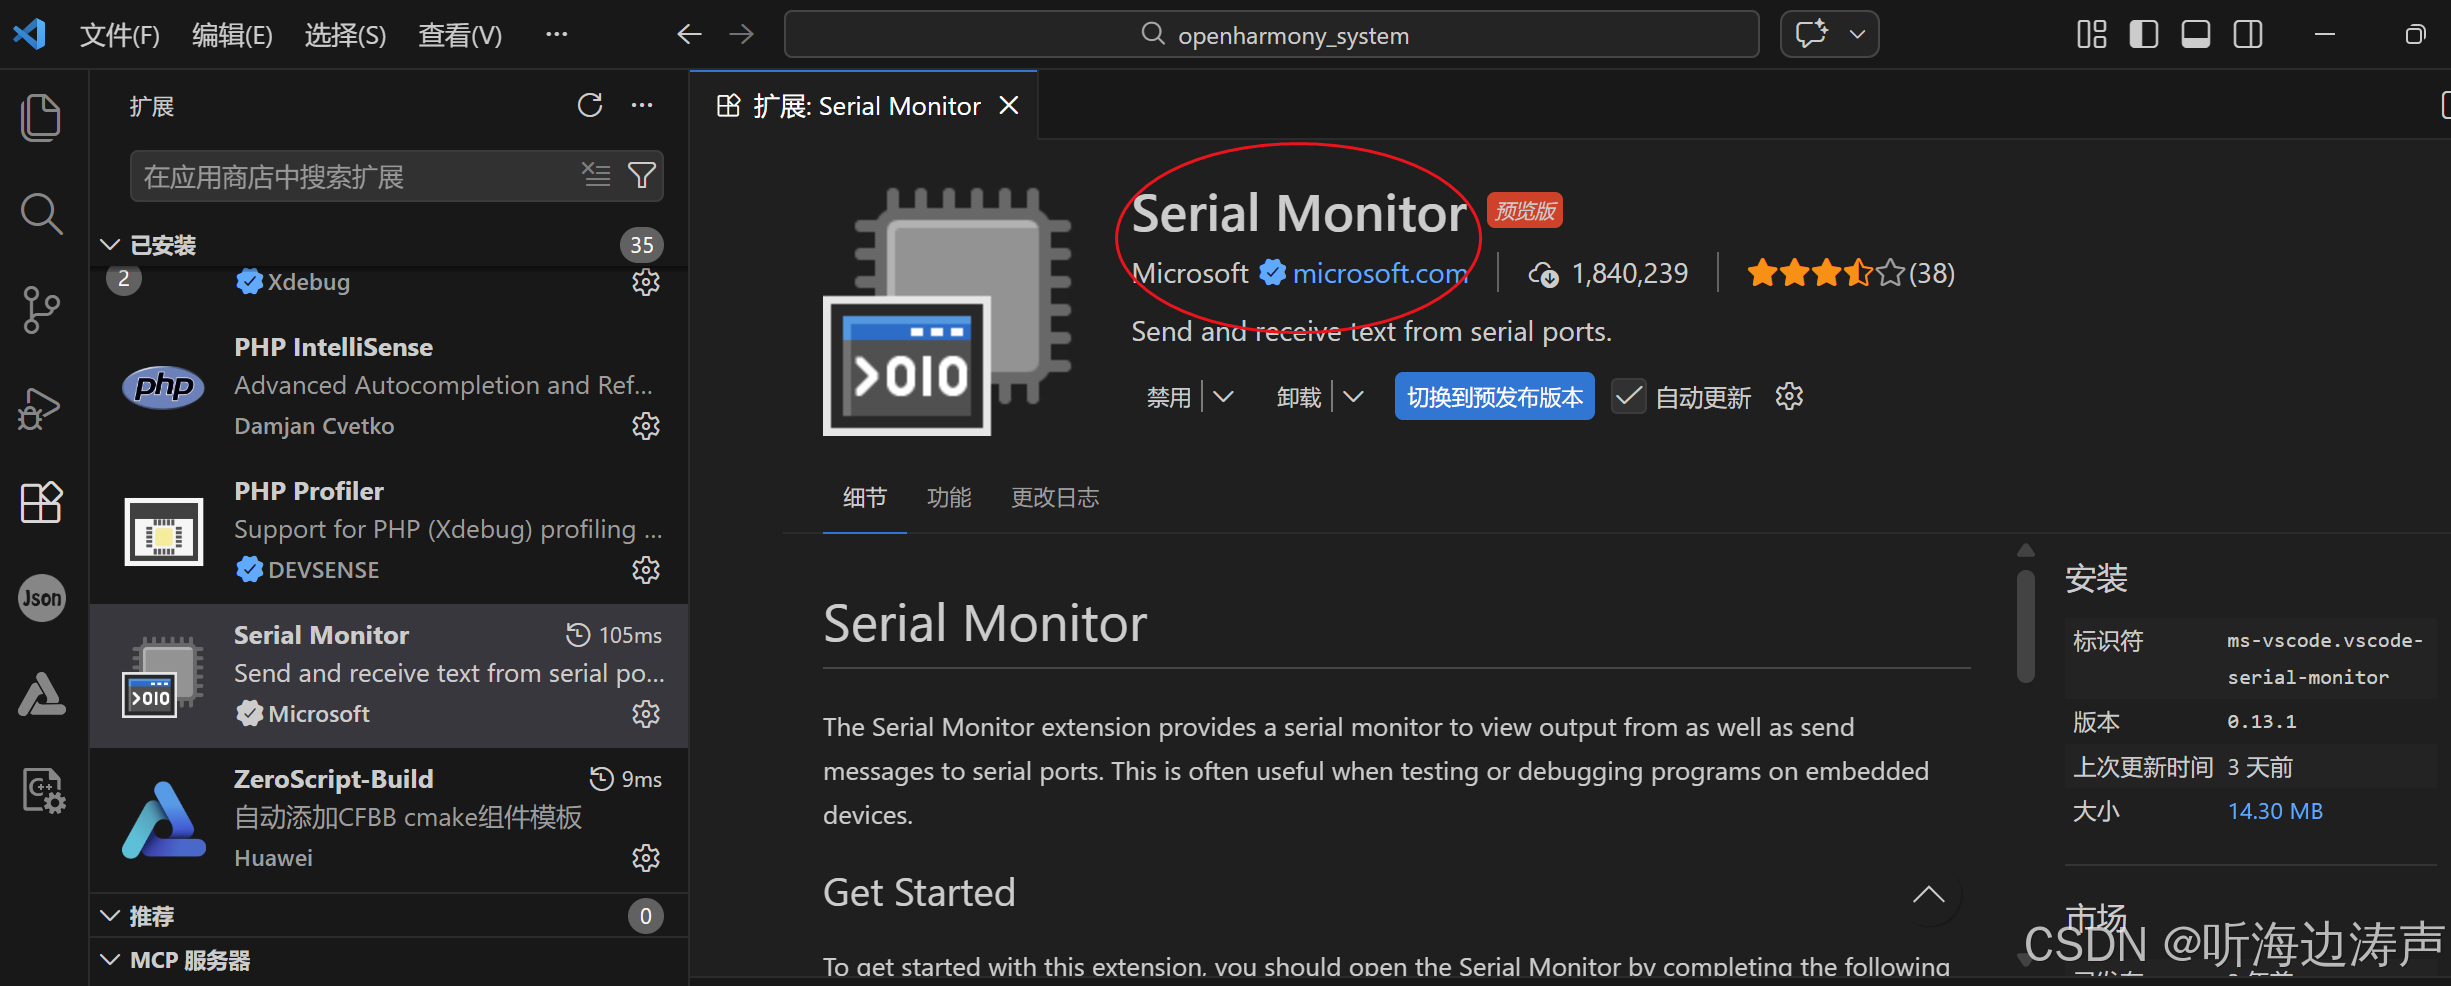The height and width of the screenshot is (986, 2451).
Task: Open manage gear for PHP IntelliSense
Action: click(x=646, y=426)
